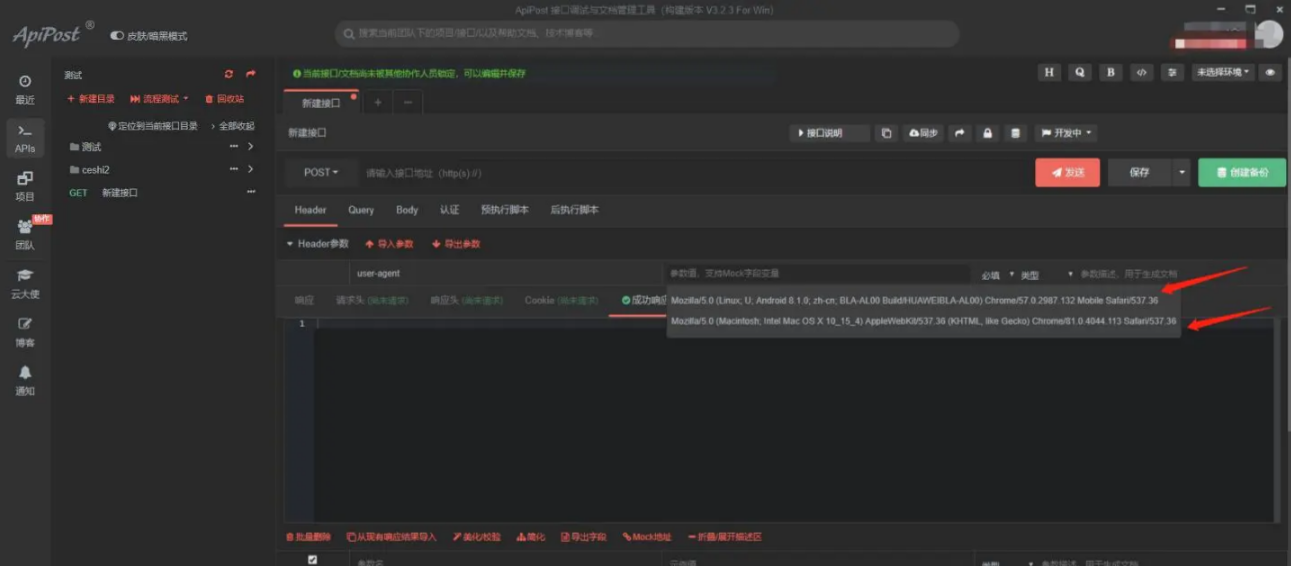The image size is (1291, 566).
Task: Open the 项目 projects sidebar icon
Action: (x=25, y=186)
